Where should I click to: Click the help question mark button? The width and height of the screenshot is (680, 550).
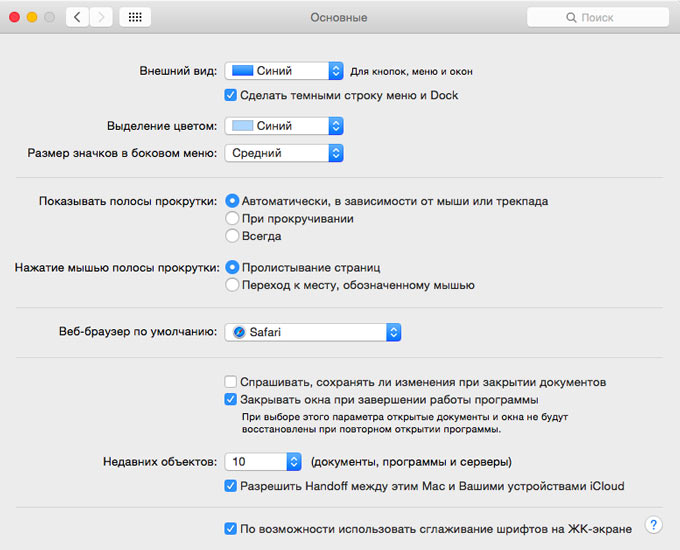653,525
